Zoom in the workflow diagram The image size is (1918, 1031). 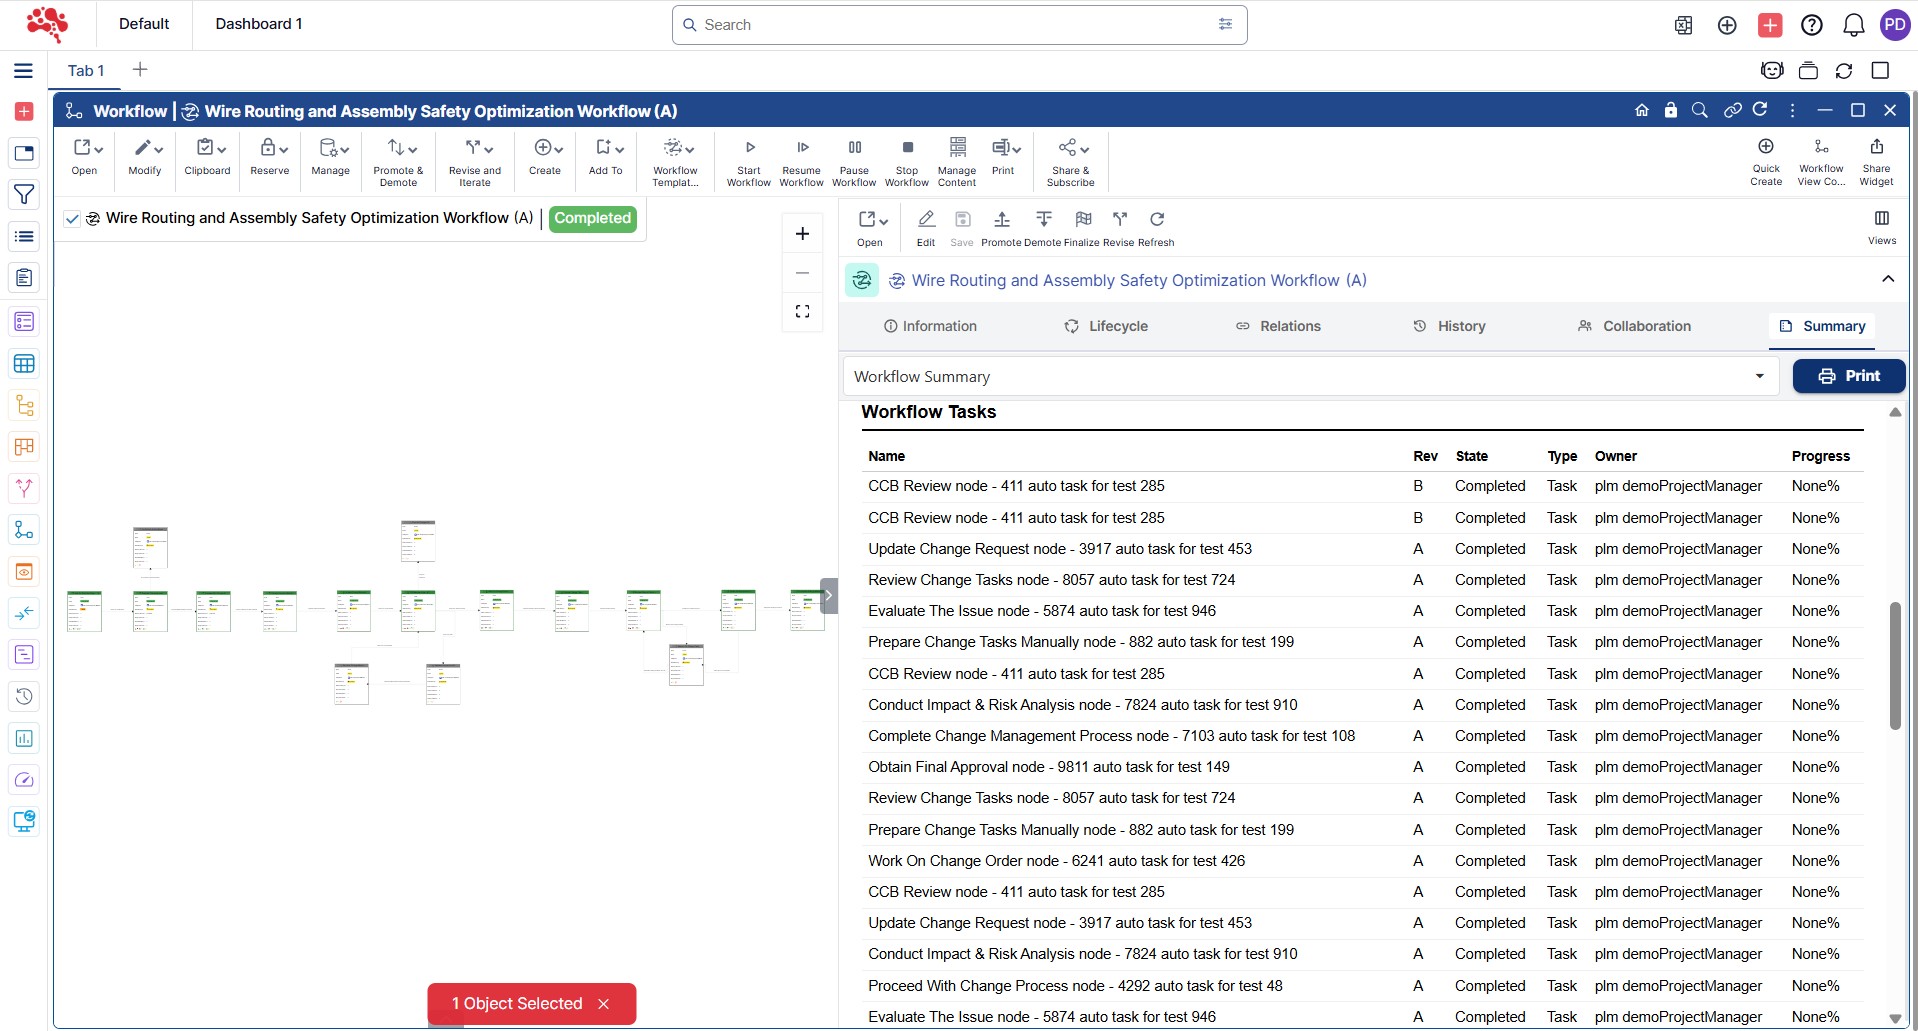(x=802, y=234)
